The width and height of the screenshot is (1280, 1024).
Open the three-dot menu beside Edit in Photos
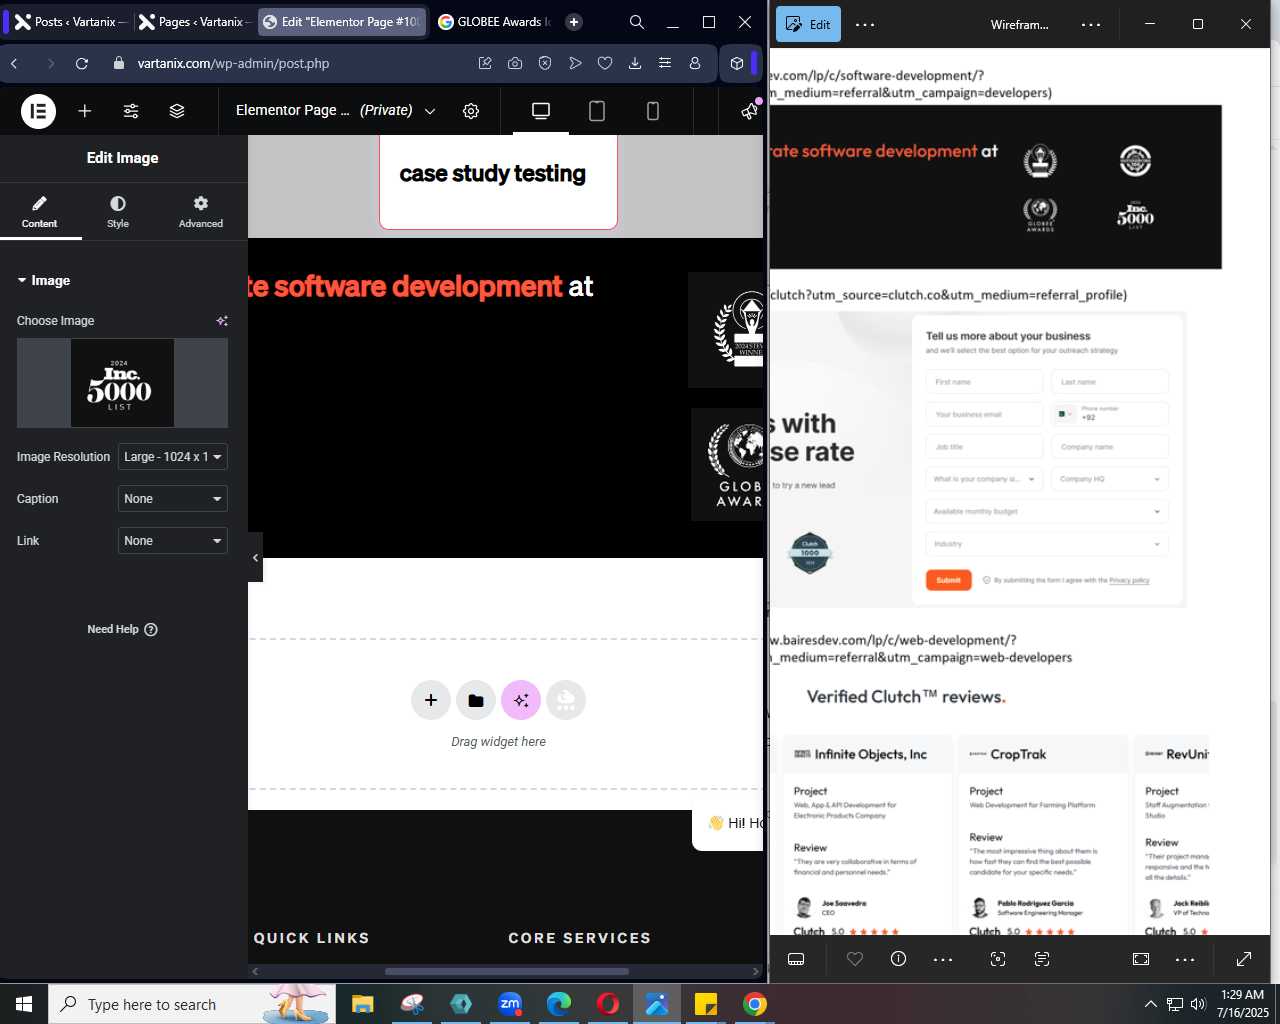pos(866,24)
